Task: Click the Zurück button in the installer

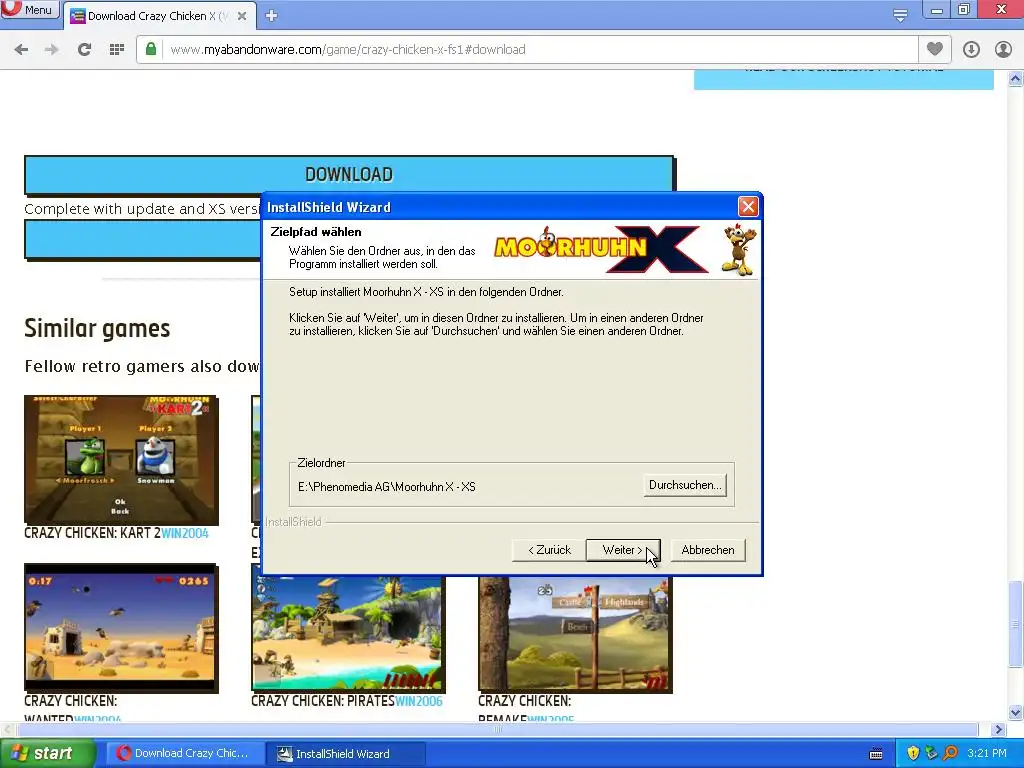Action: [549, 550]
